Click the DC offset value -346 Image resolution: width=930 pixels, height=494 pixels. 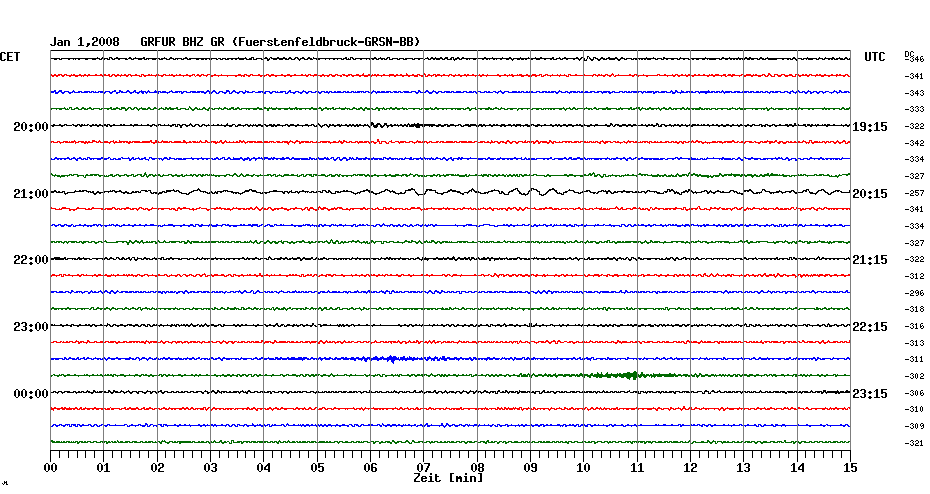[x=916, y=59]
